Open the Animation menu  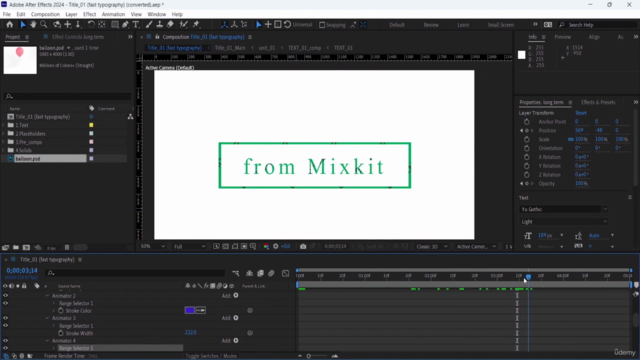113,14
